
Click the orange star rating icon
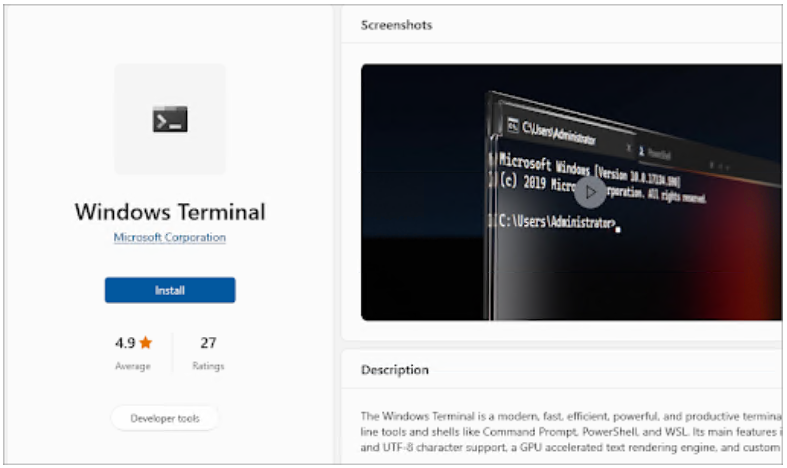coord(146,343)
